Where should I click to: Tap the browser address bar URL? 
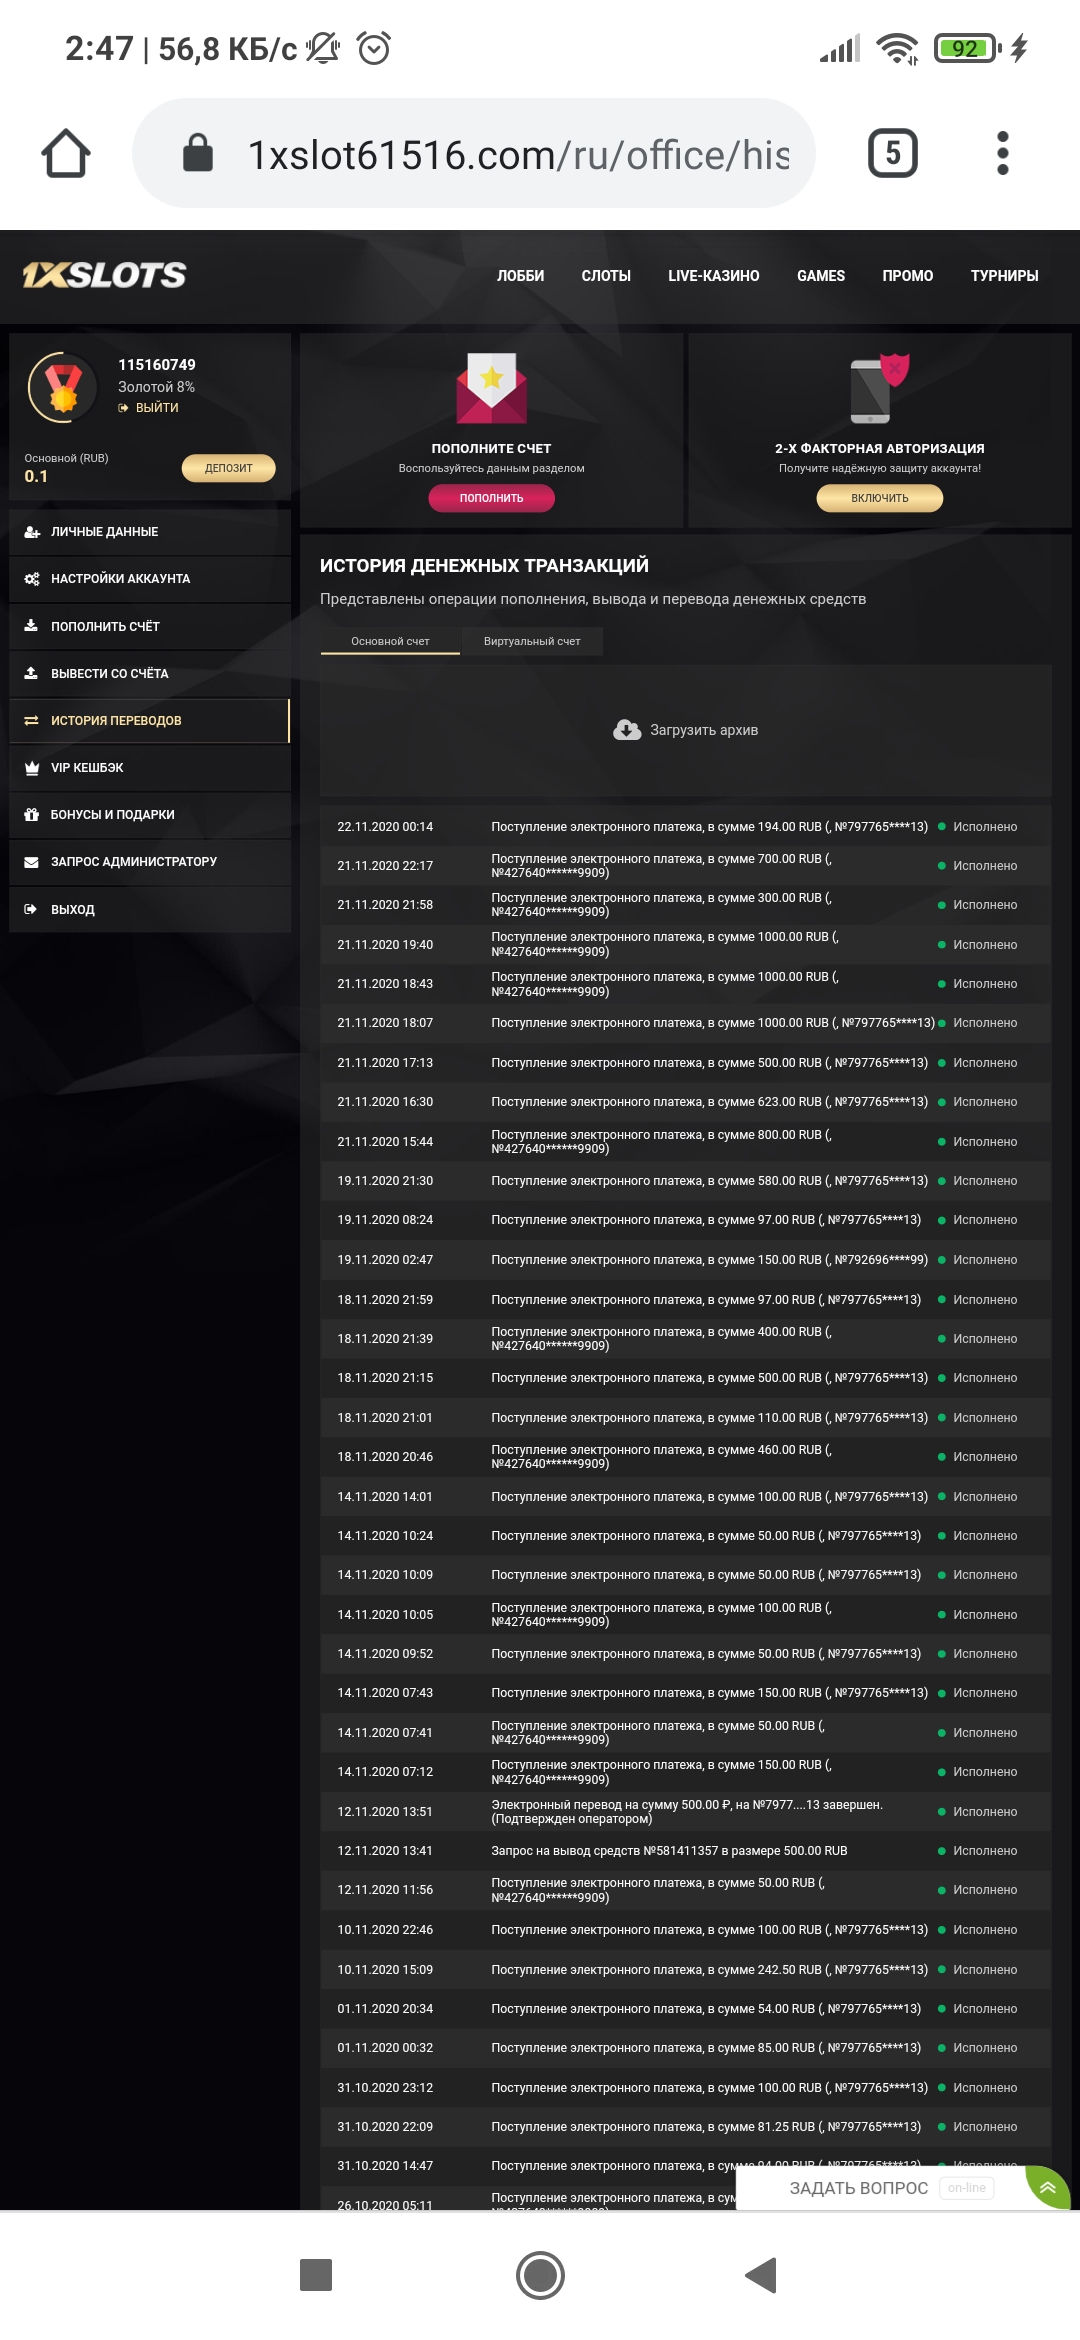518,155
